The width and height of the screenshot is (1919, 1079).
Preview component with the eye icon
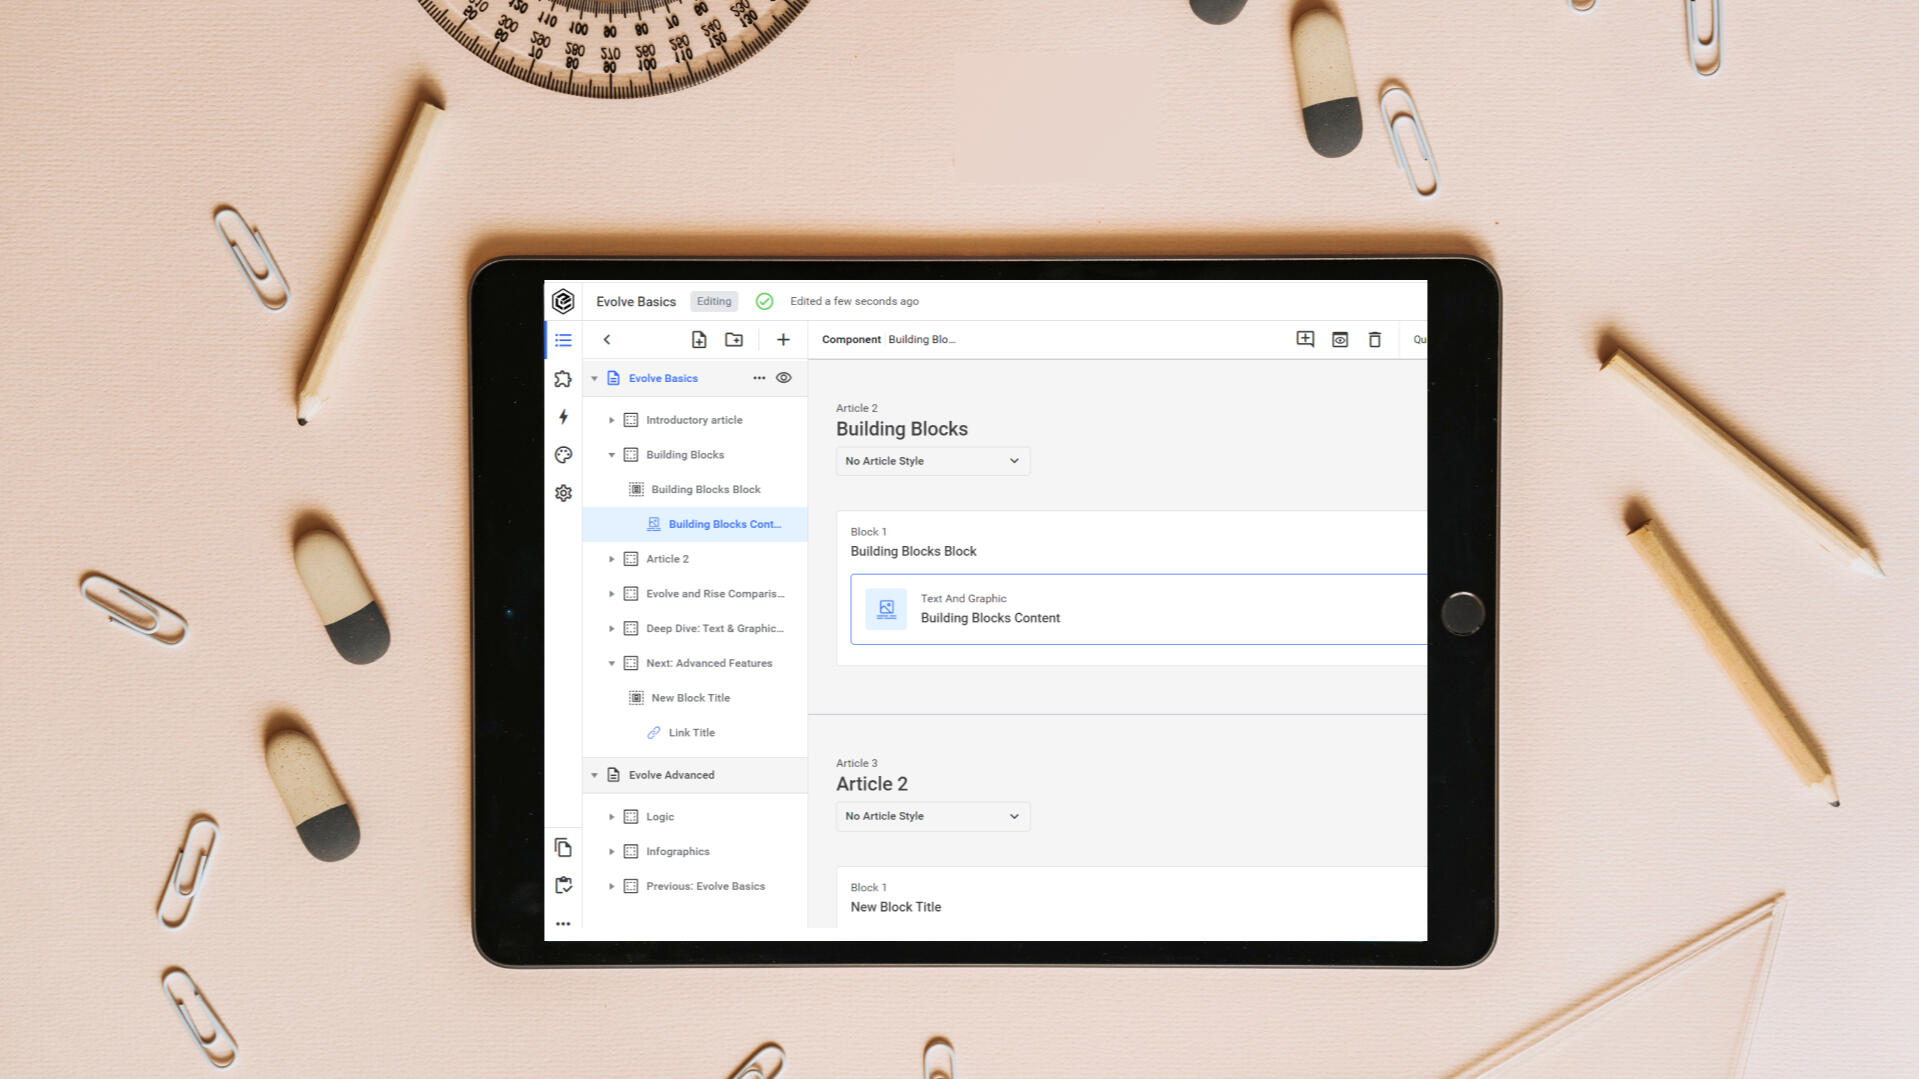1339,339
